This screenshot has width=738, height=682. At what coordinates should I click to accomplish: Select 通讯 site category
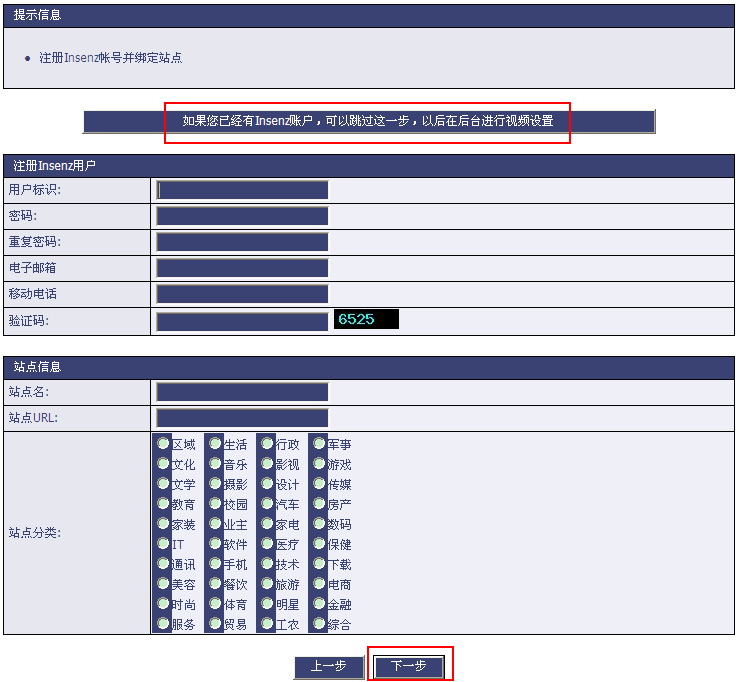tap(163, 563)
